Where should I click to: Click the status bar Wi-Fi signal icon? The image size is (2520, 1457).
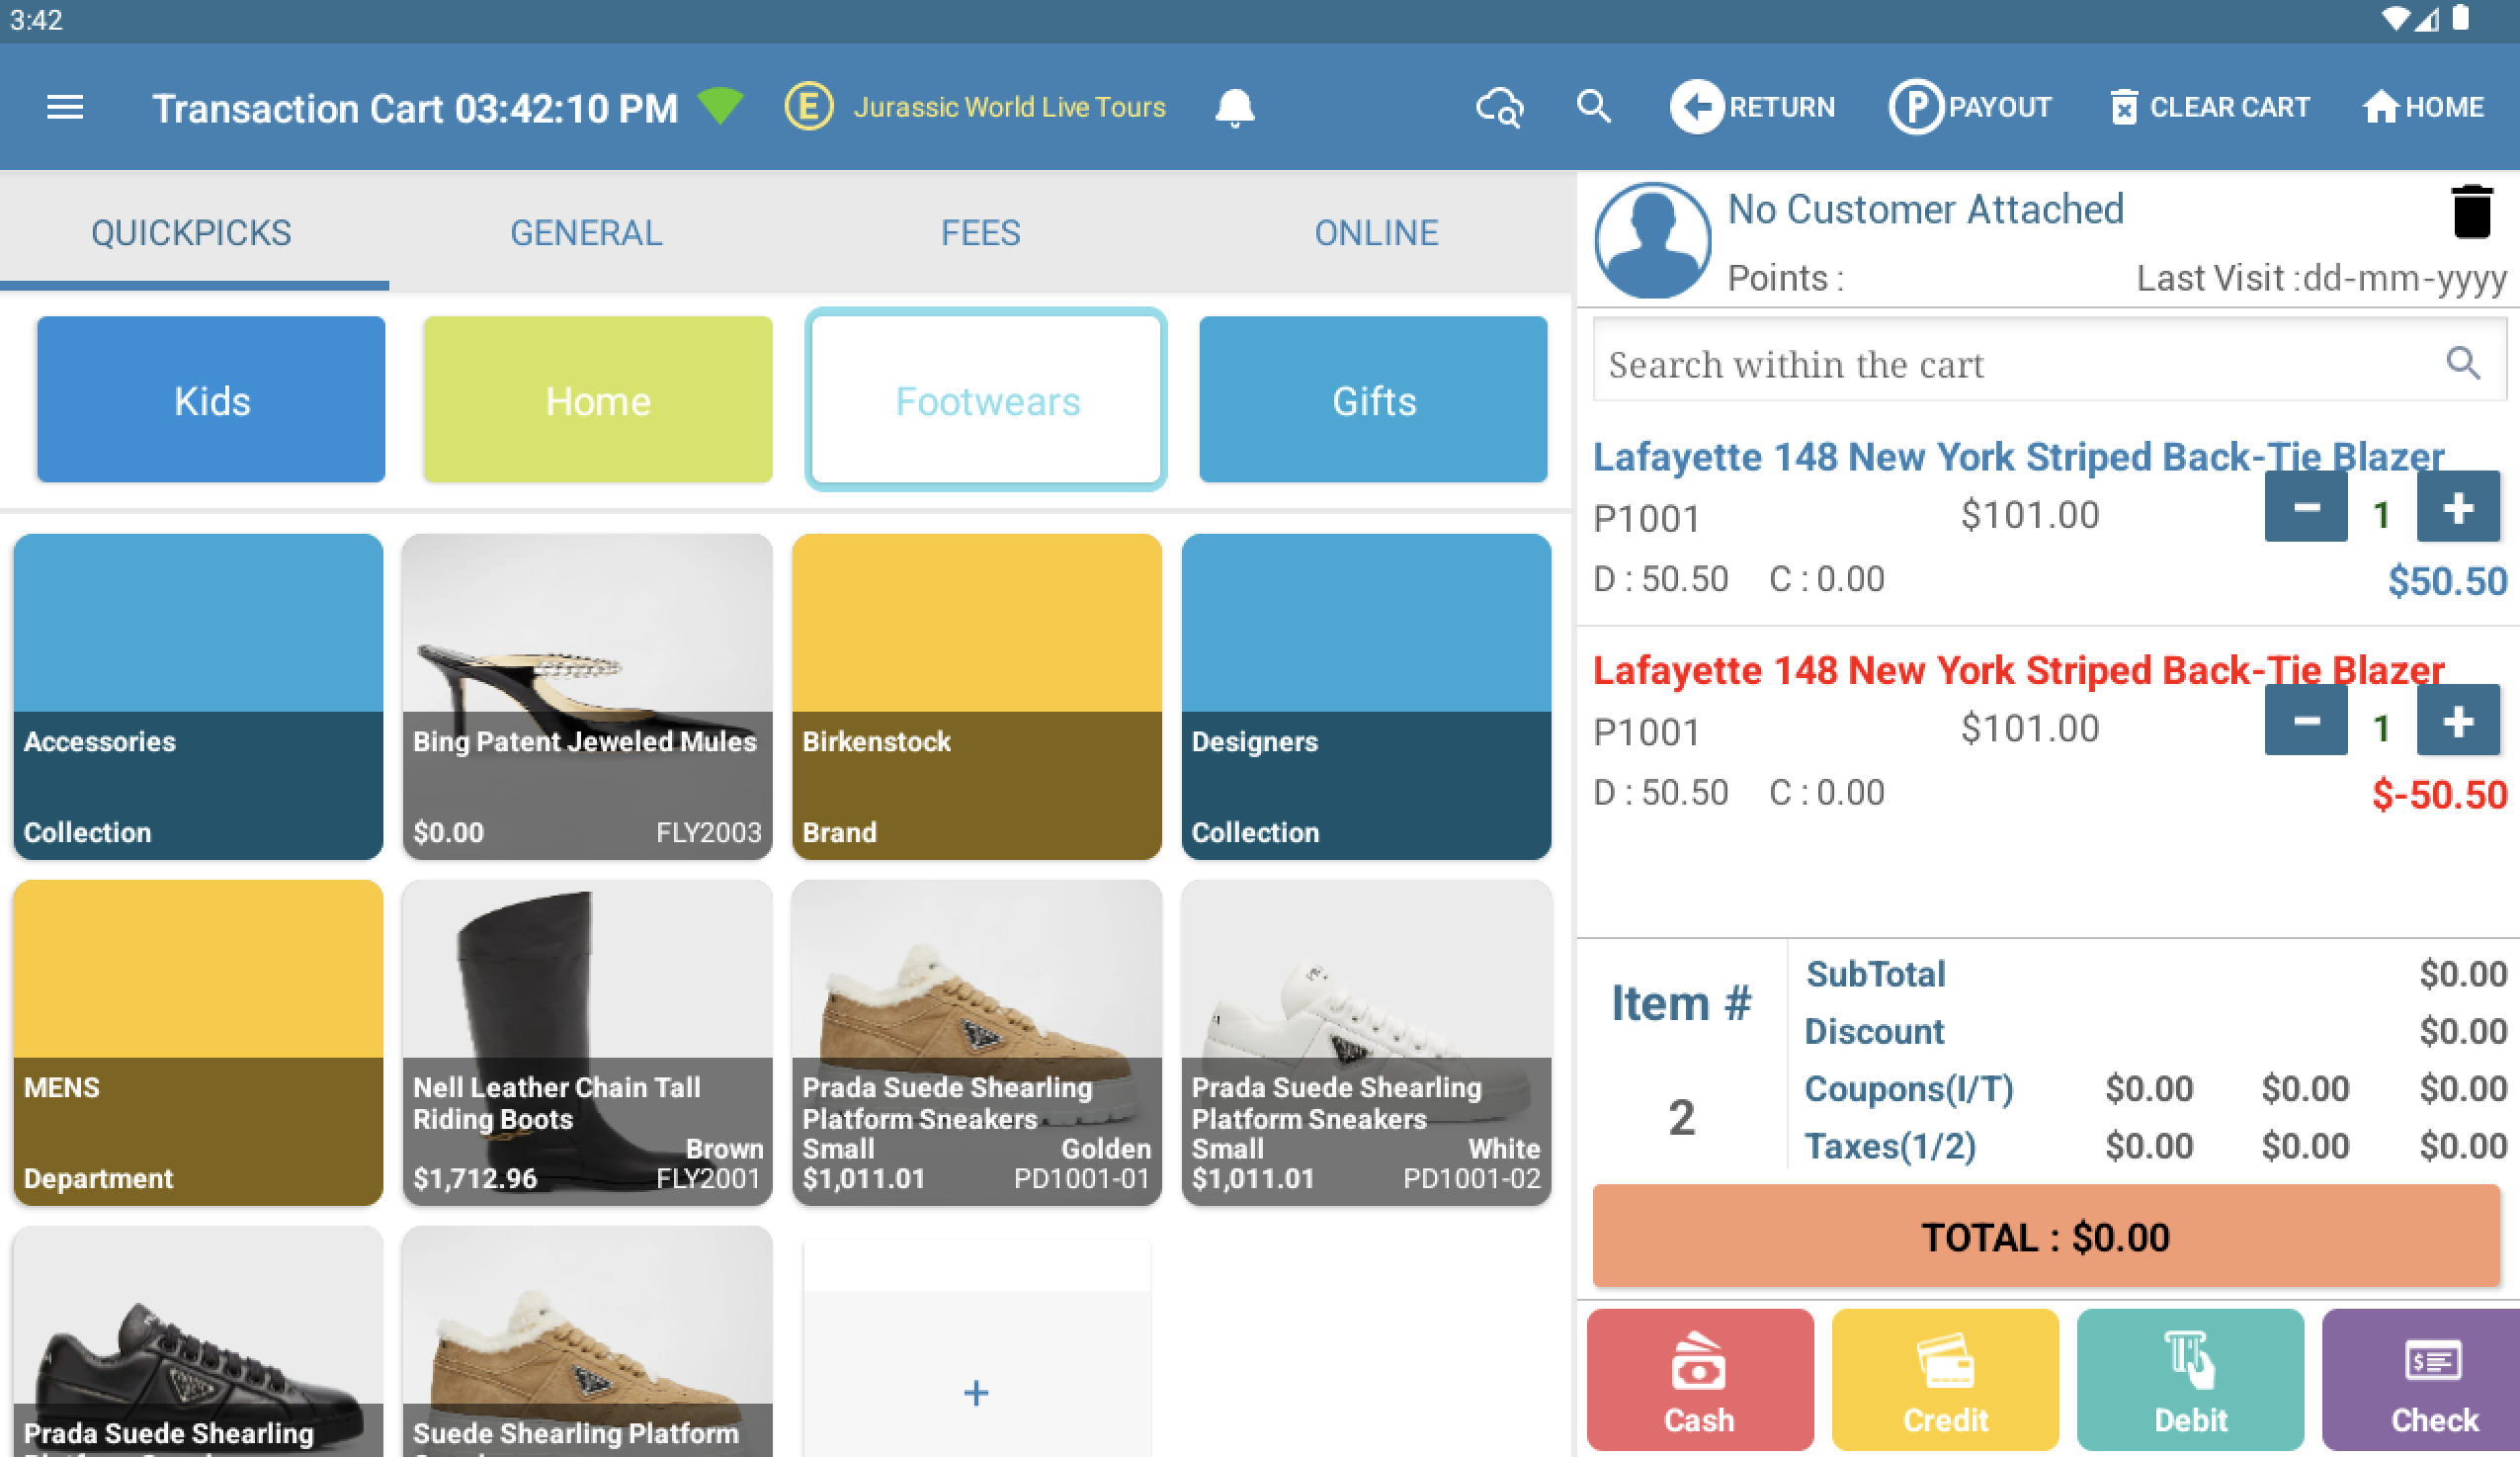[2395, 19]
